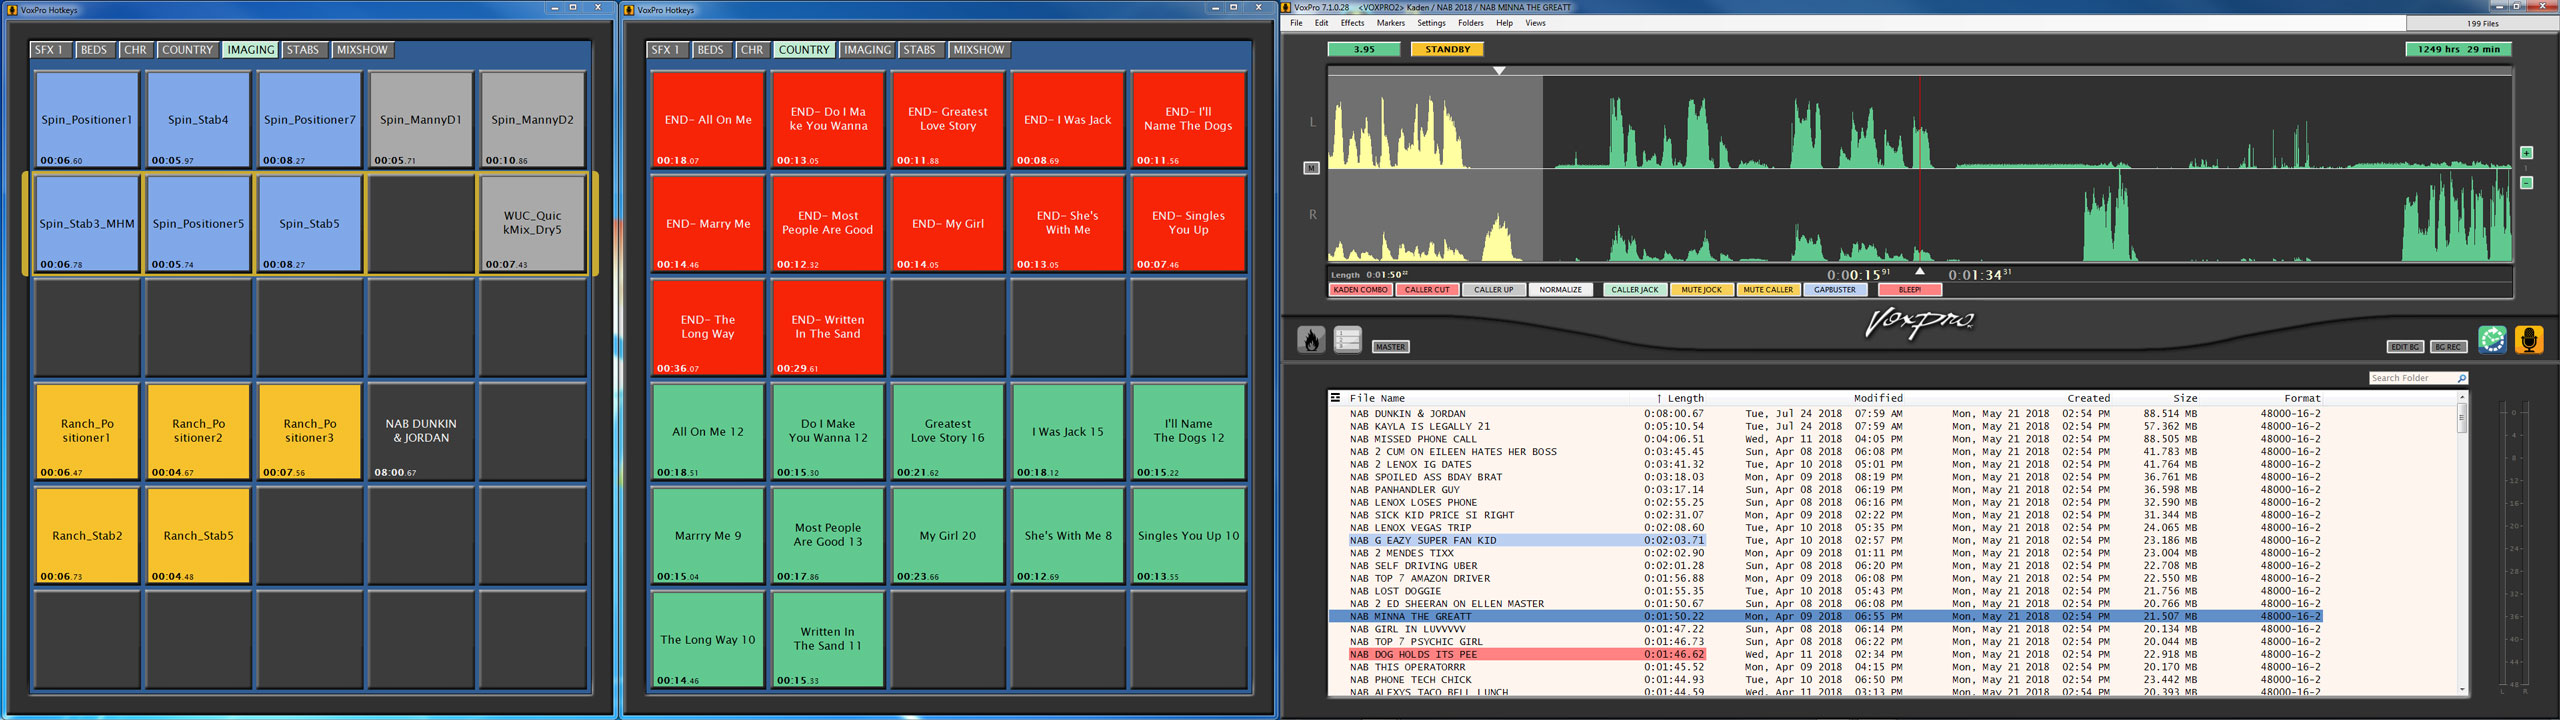Image resolution: width=2560 pixels, height=720 pixels.
Task: Zoom out waveform with minus icon
Action: point(2526,183)
